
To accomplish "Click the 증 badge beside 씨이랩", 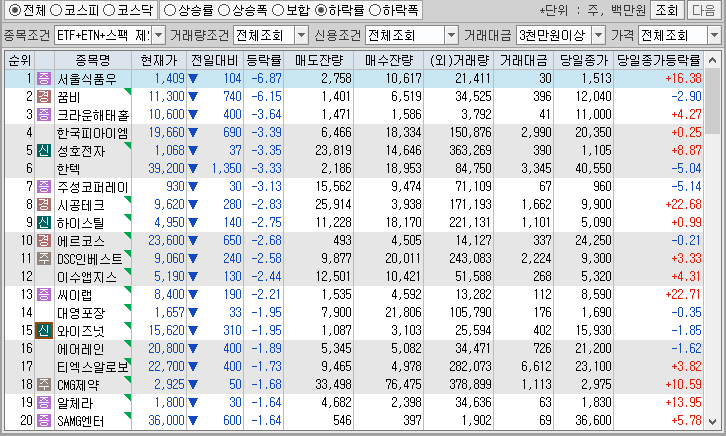I will [44, 294].
